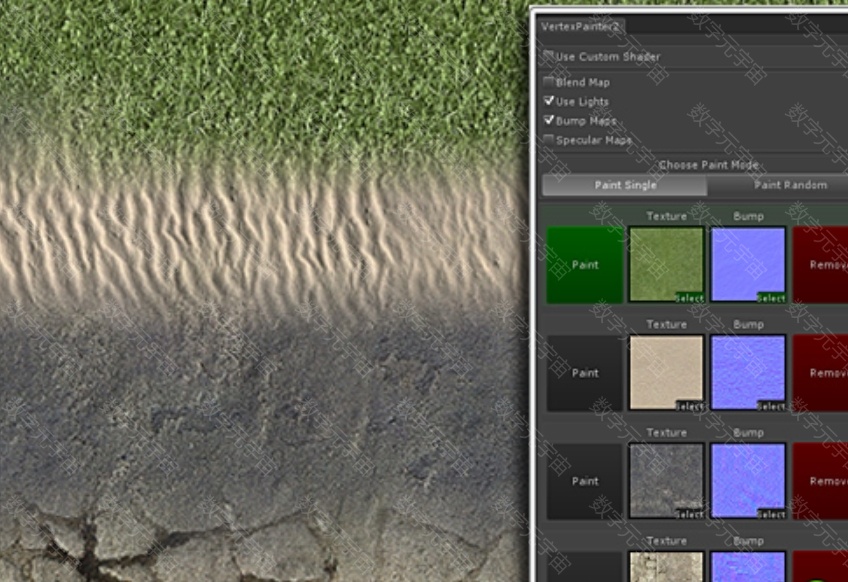848x582 pixels.
Task: Enable Use Custom Shader checkbox
Action: pos(548,56)
